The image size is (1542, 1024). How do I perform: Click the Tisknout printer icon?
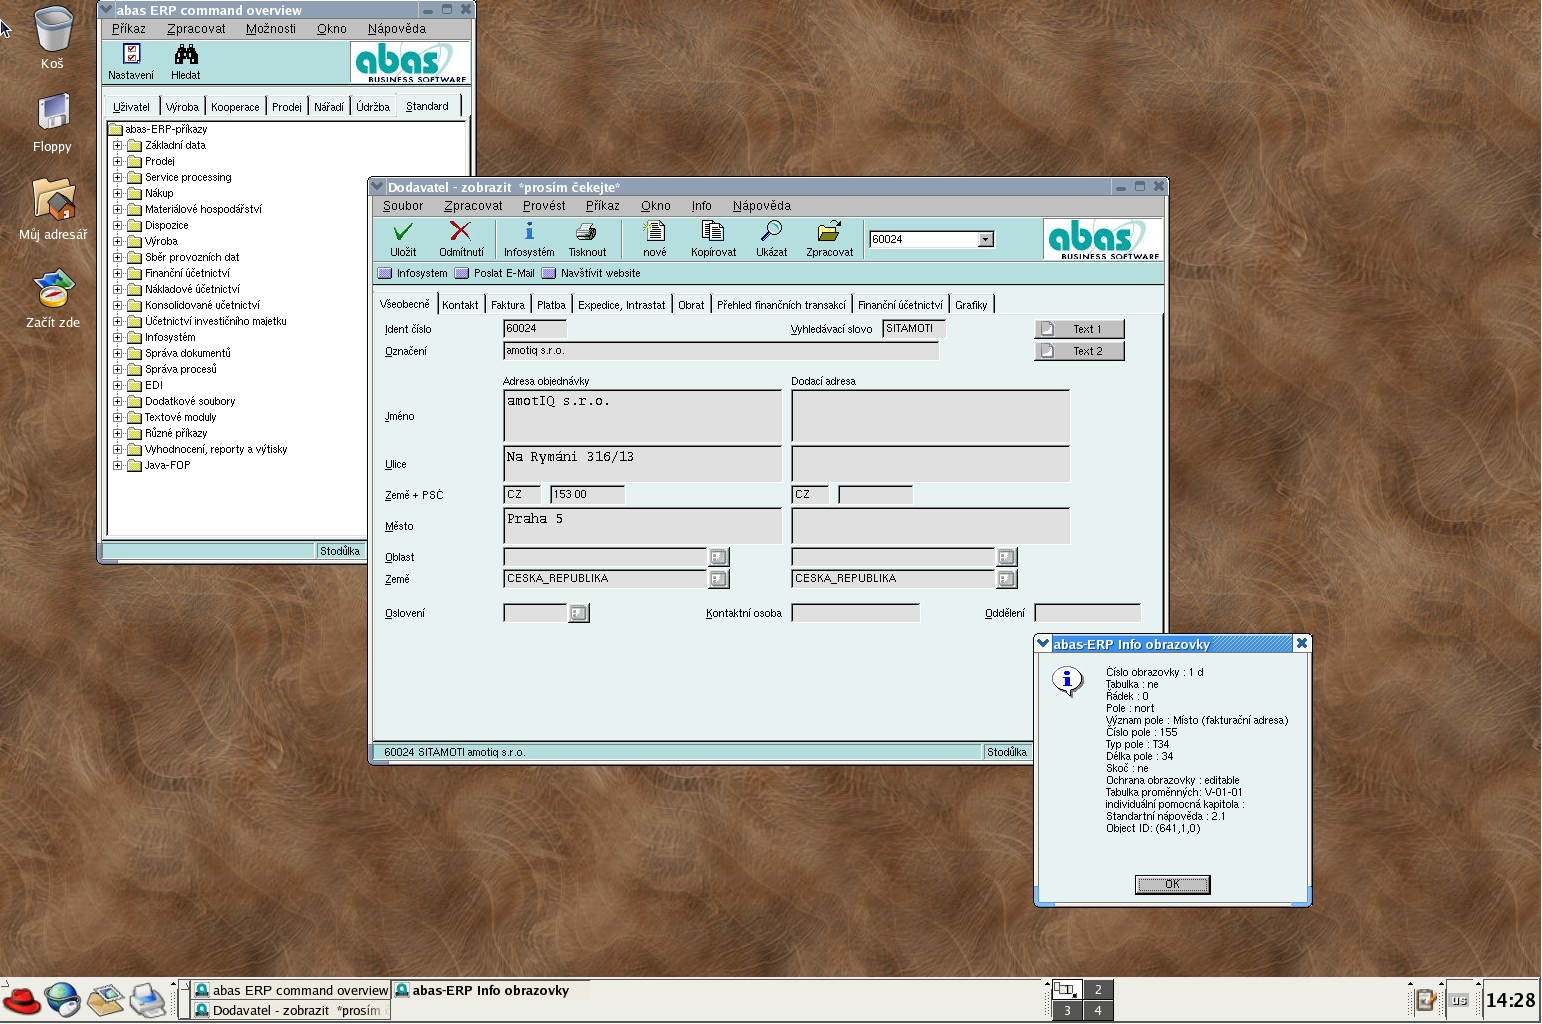587,233
